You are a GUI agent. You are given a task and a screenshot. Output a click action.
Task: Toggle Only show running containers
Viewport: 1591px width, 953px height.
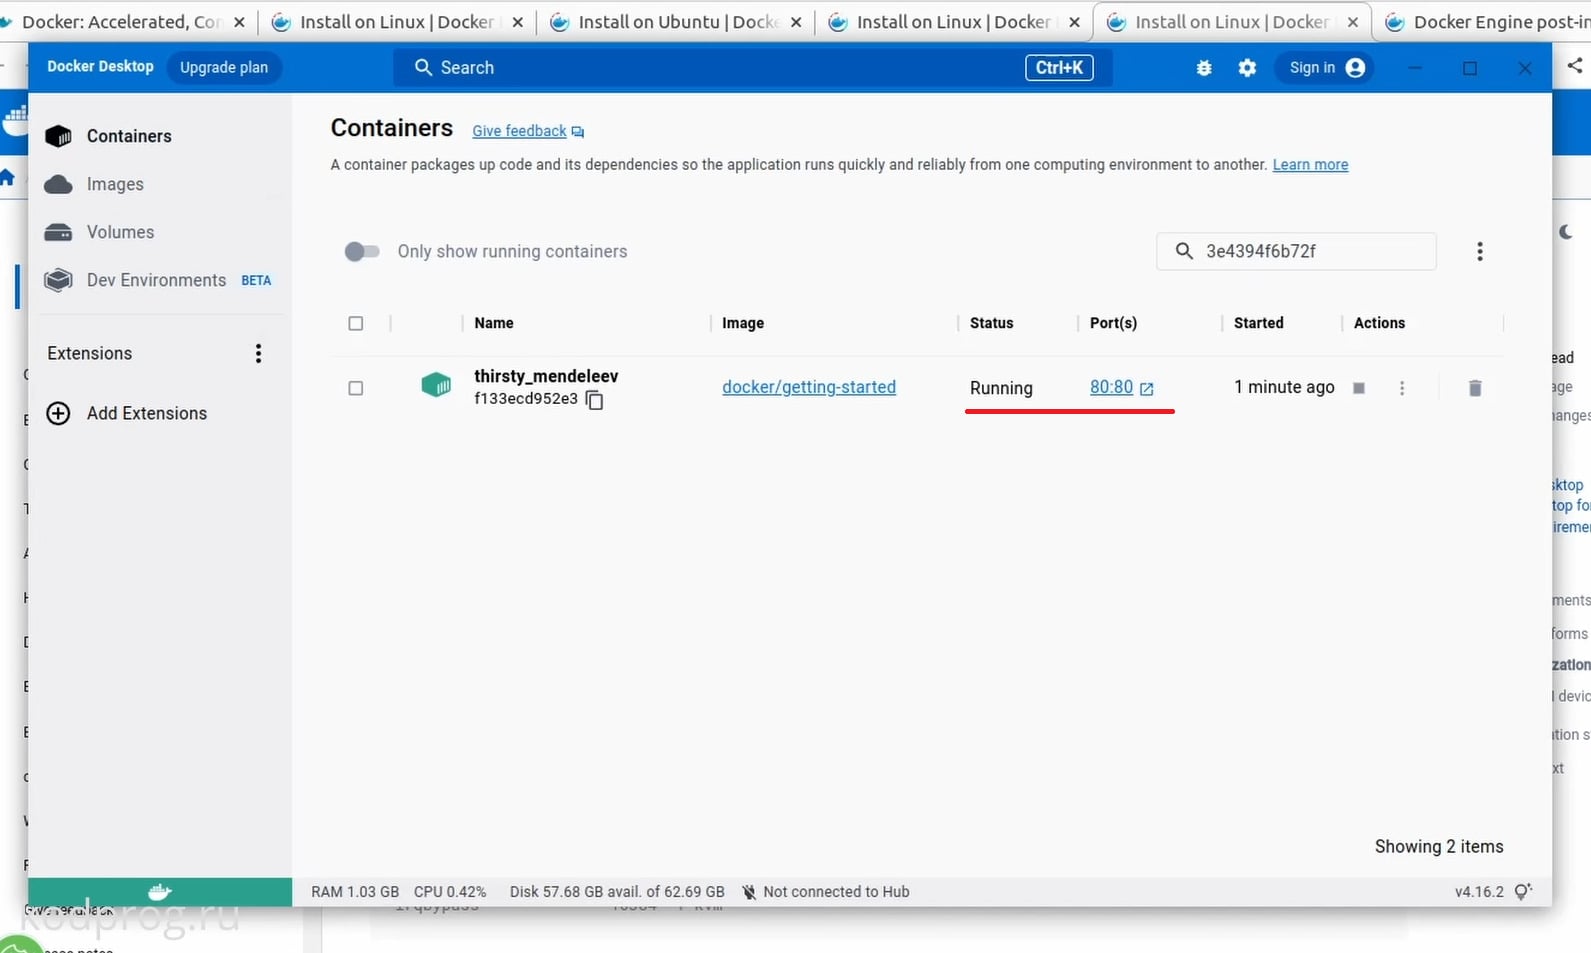(x=362, y=252)
